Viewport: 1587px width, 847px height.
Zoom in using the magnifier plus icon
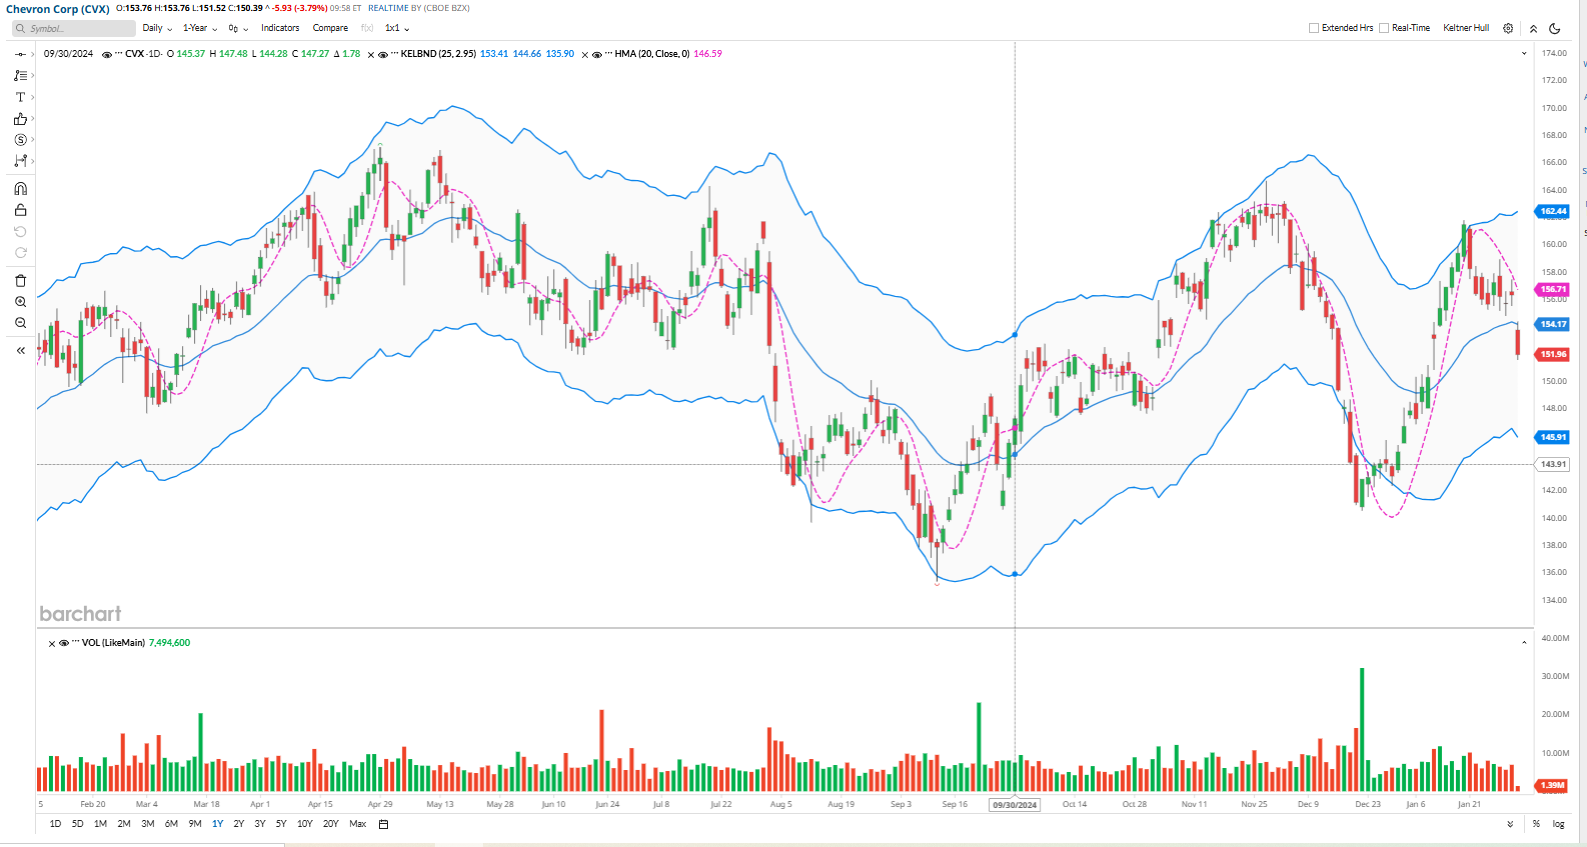[x=20, y=302]
